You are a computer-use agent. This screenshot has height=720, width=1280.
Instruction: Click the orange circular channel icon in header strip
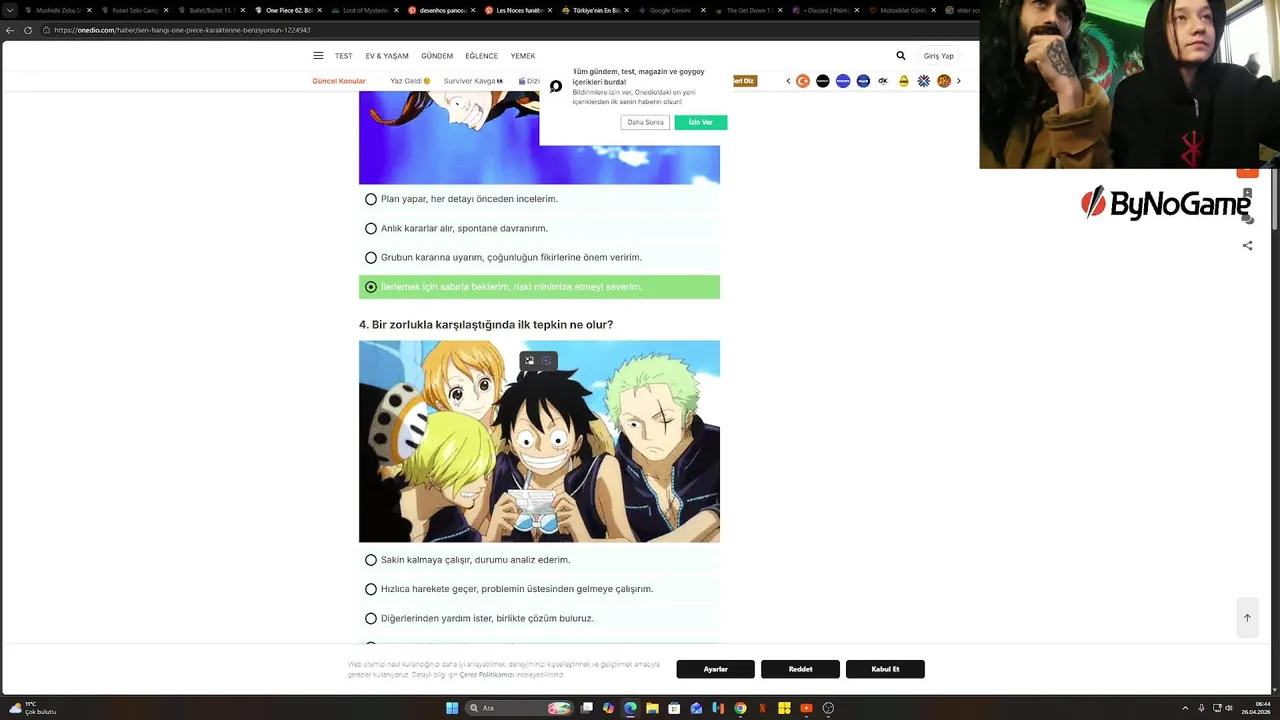802,81
